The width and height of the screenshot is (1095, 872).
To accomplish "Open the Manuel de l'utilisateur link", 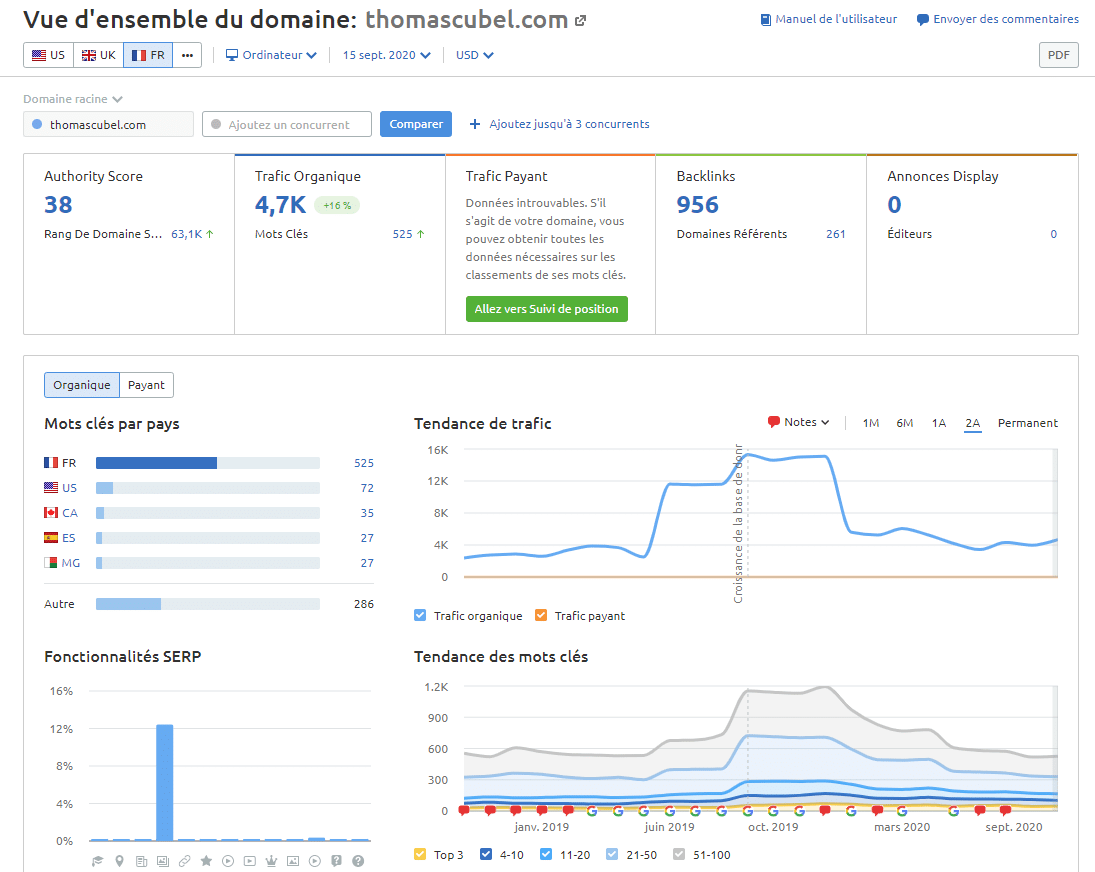I will tap(836, 20).
